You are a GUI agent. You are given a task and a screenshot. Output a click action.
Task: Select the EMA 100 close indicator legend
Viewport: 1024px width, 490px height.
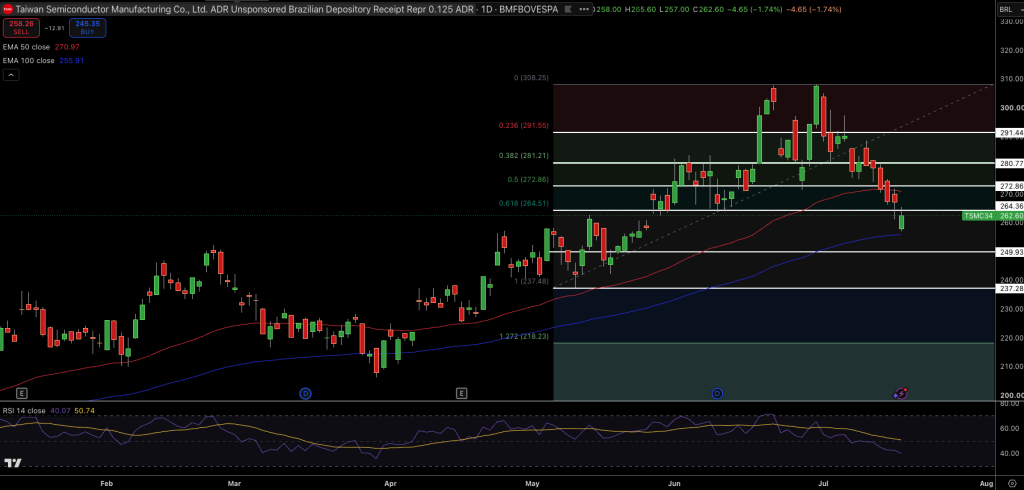29,60
